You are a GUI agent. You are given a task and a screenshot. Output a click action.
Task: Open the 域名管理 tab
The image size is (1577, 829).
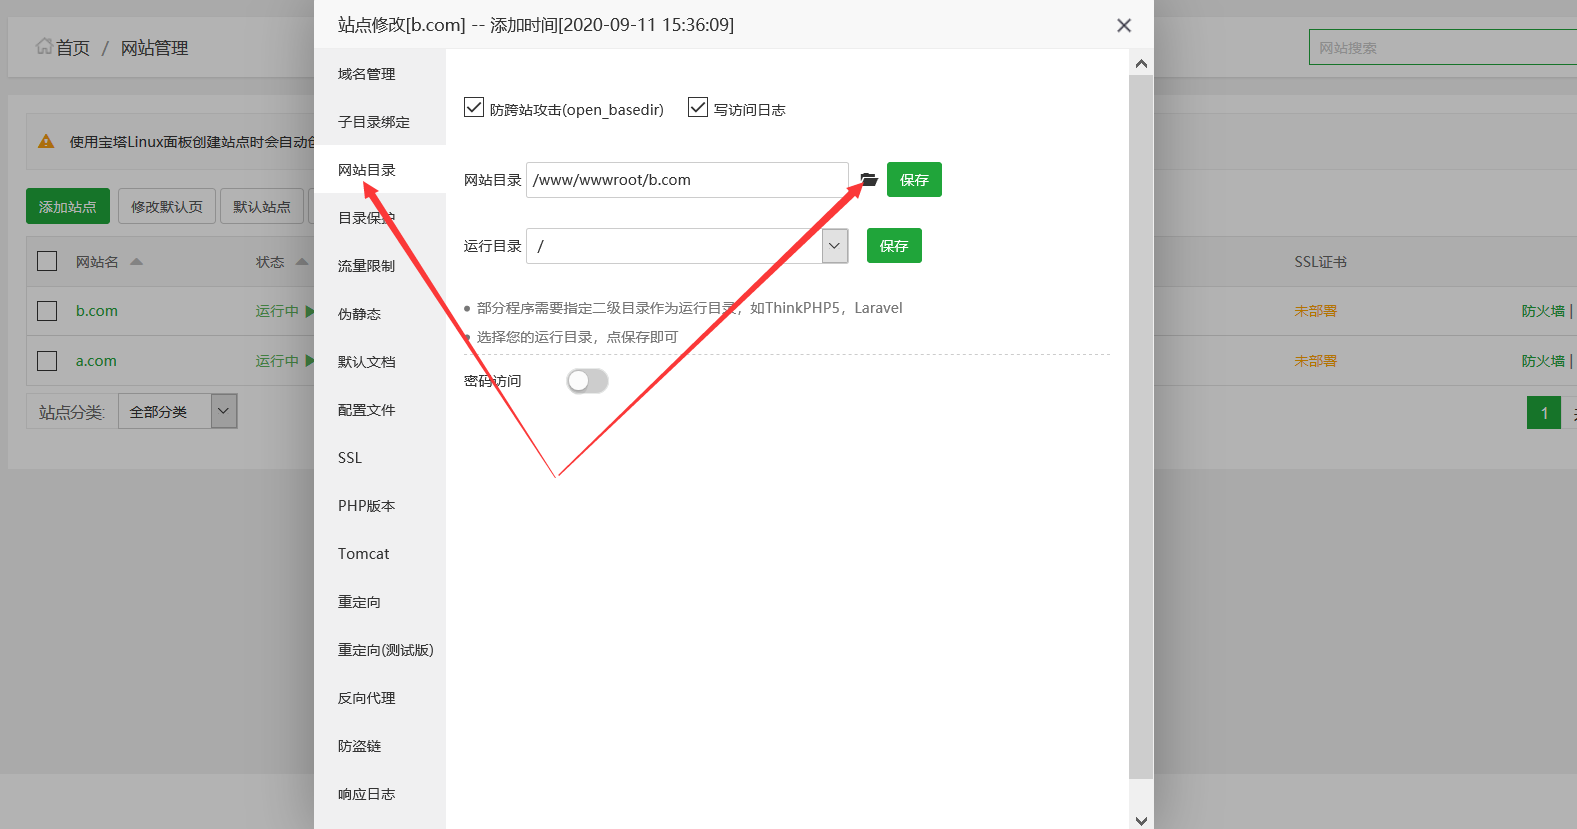click(380, 74)
